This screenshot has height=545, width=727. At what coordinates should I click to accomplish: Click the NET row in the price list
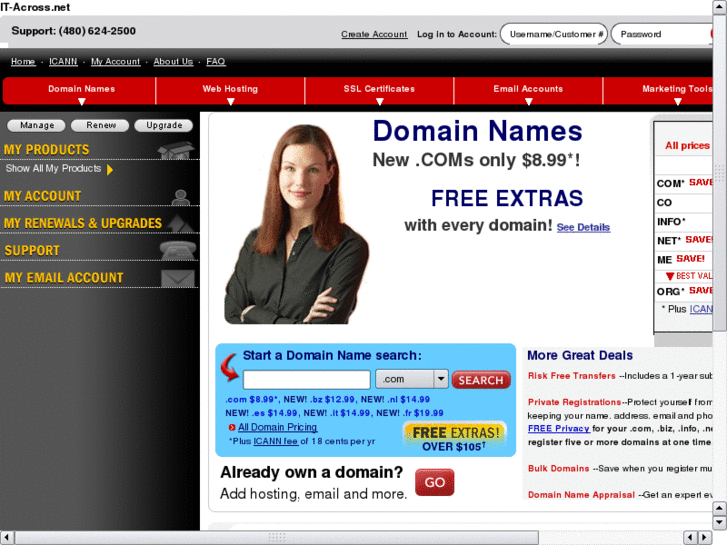click(x=684, y=240)
